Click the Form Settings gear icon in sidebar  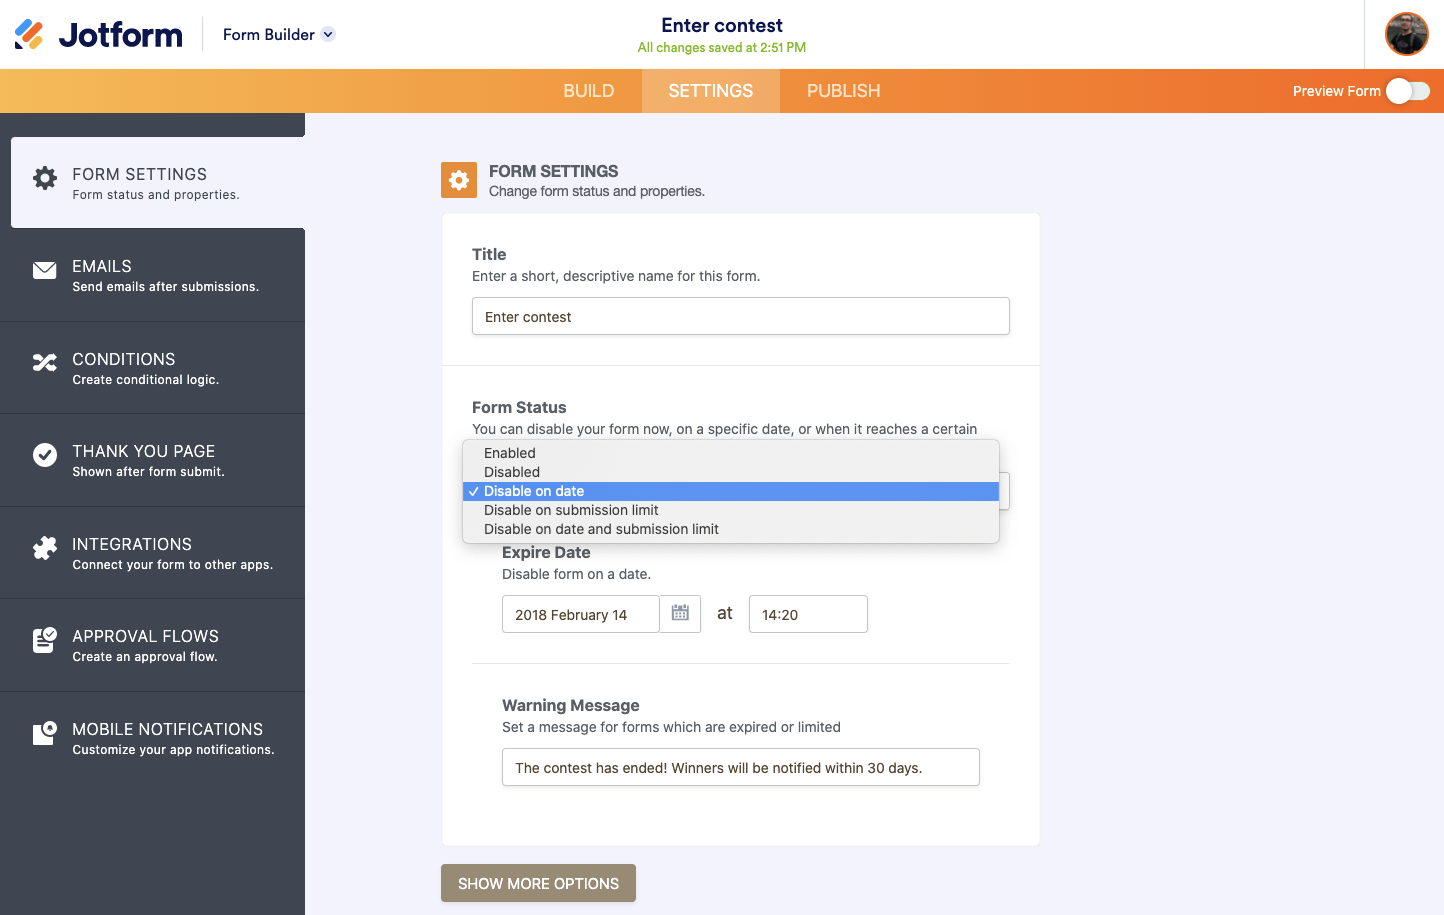point(44,177)
